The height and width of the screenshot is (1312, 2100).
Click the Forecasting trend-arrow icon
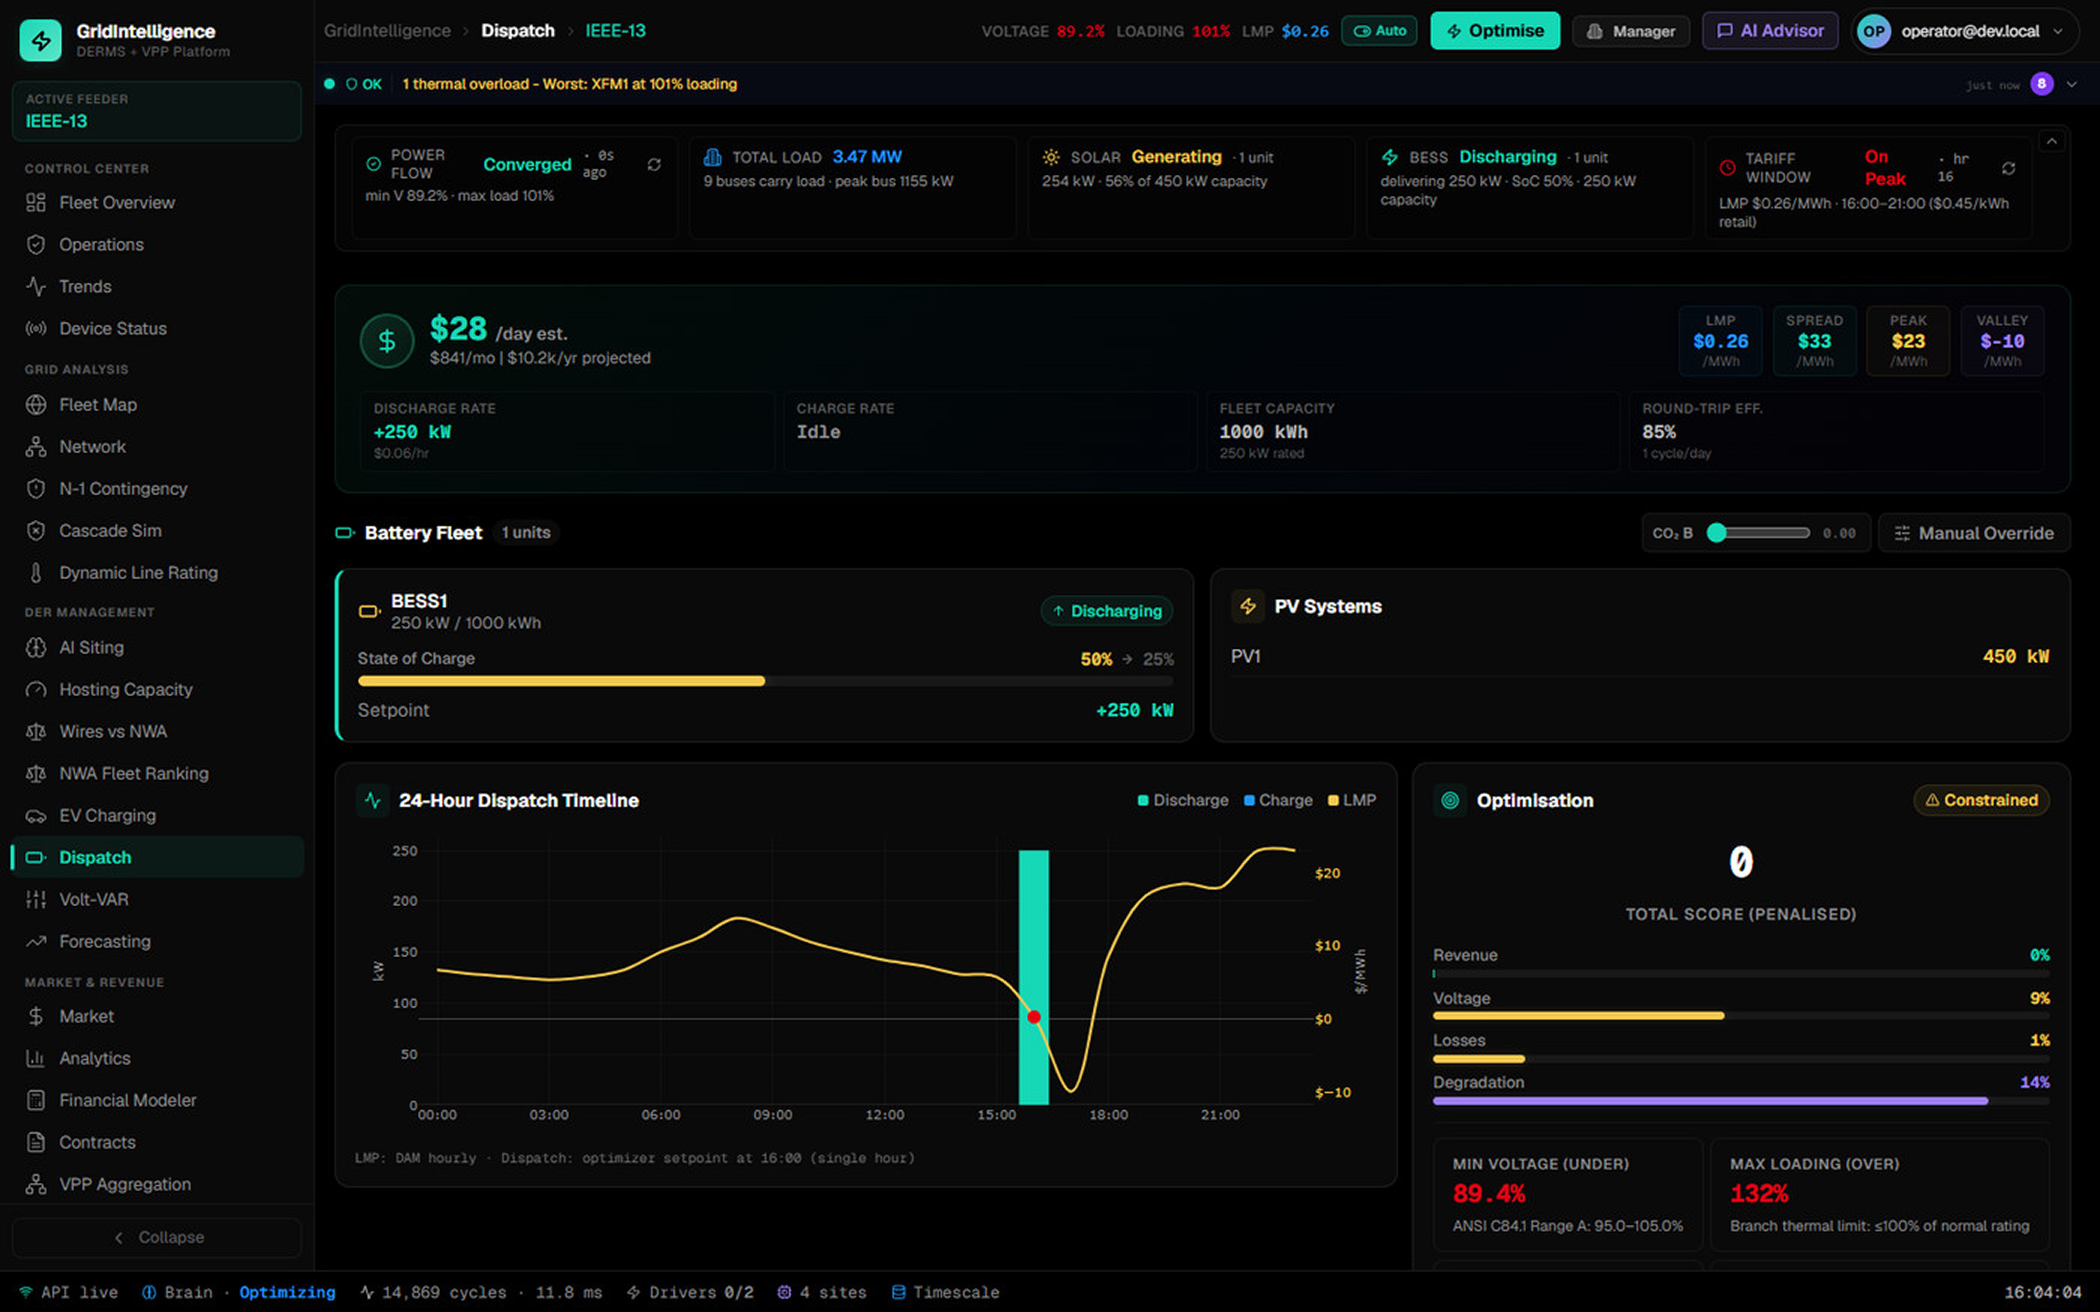[36, 942]
